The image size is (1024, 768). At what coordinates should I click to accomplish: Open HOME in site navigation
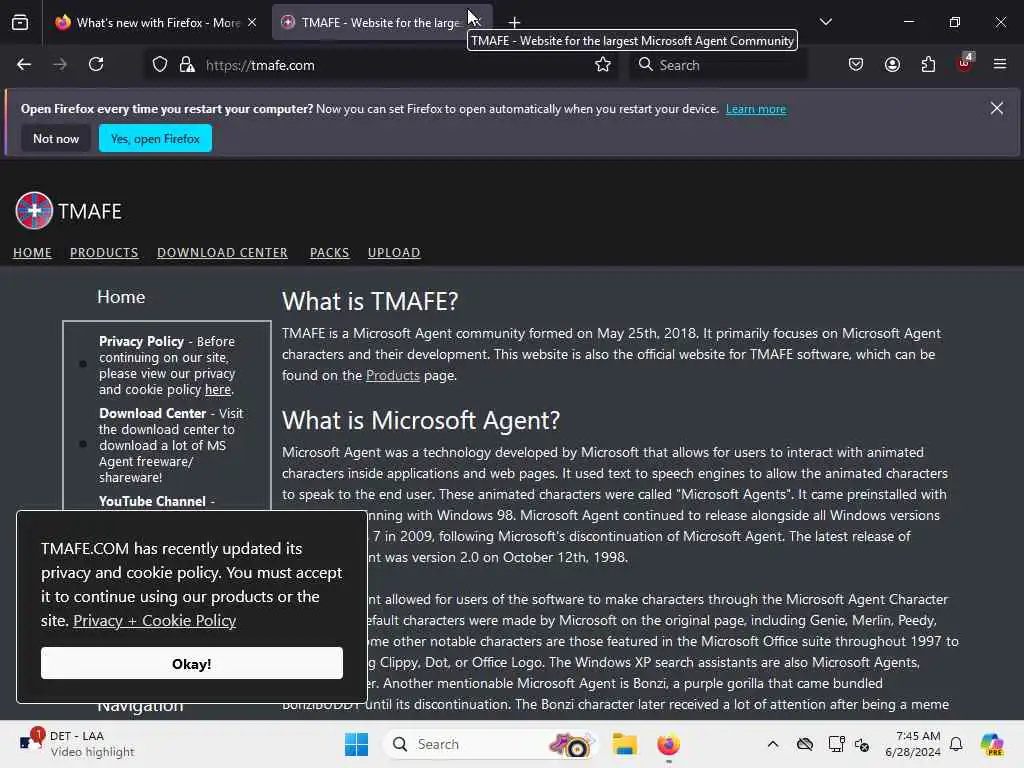32,253
